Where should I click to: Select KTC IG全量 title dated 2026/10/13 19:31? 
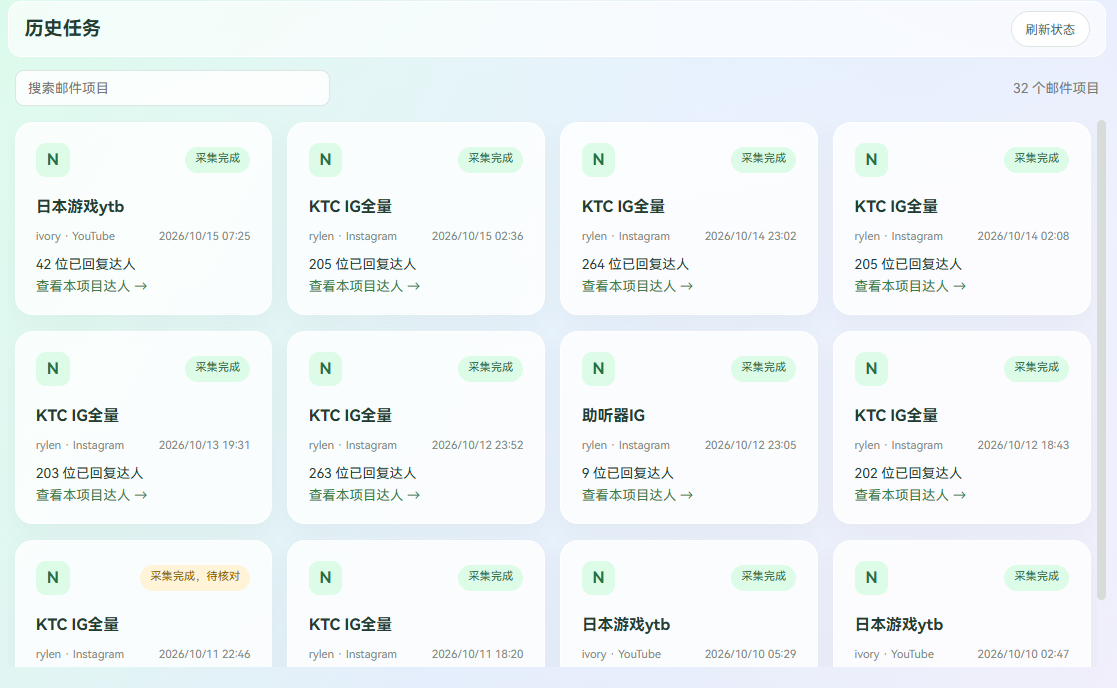78,415
